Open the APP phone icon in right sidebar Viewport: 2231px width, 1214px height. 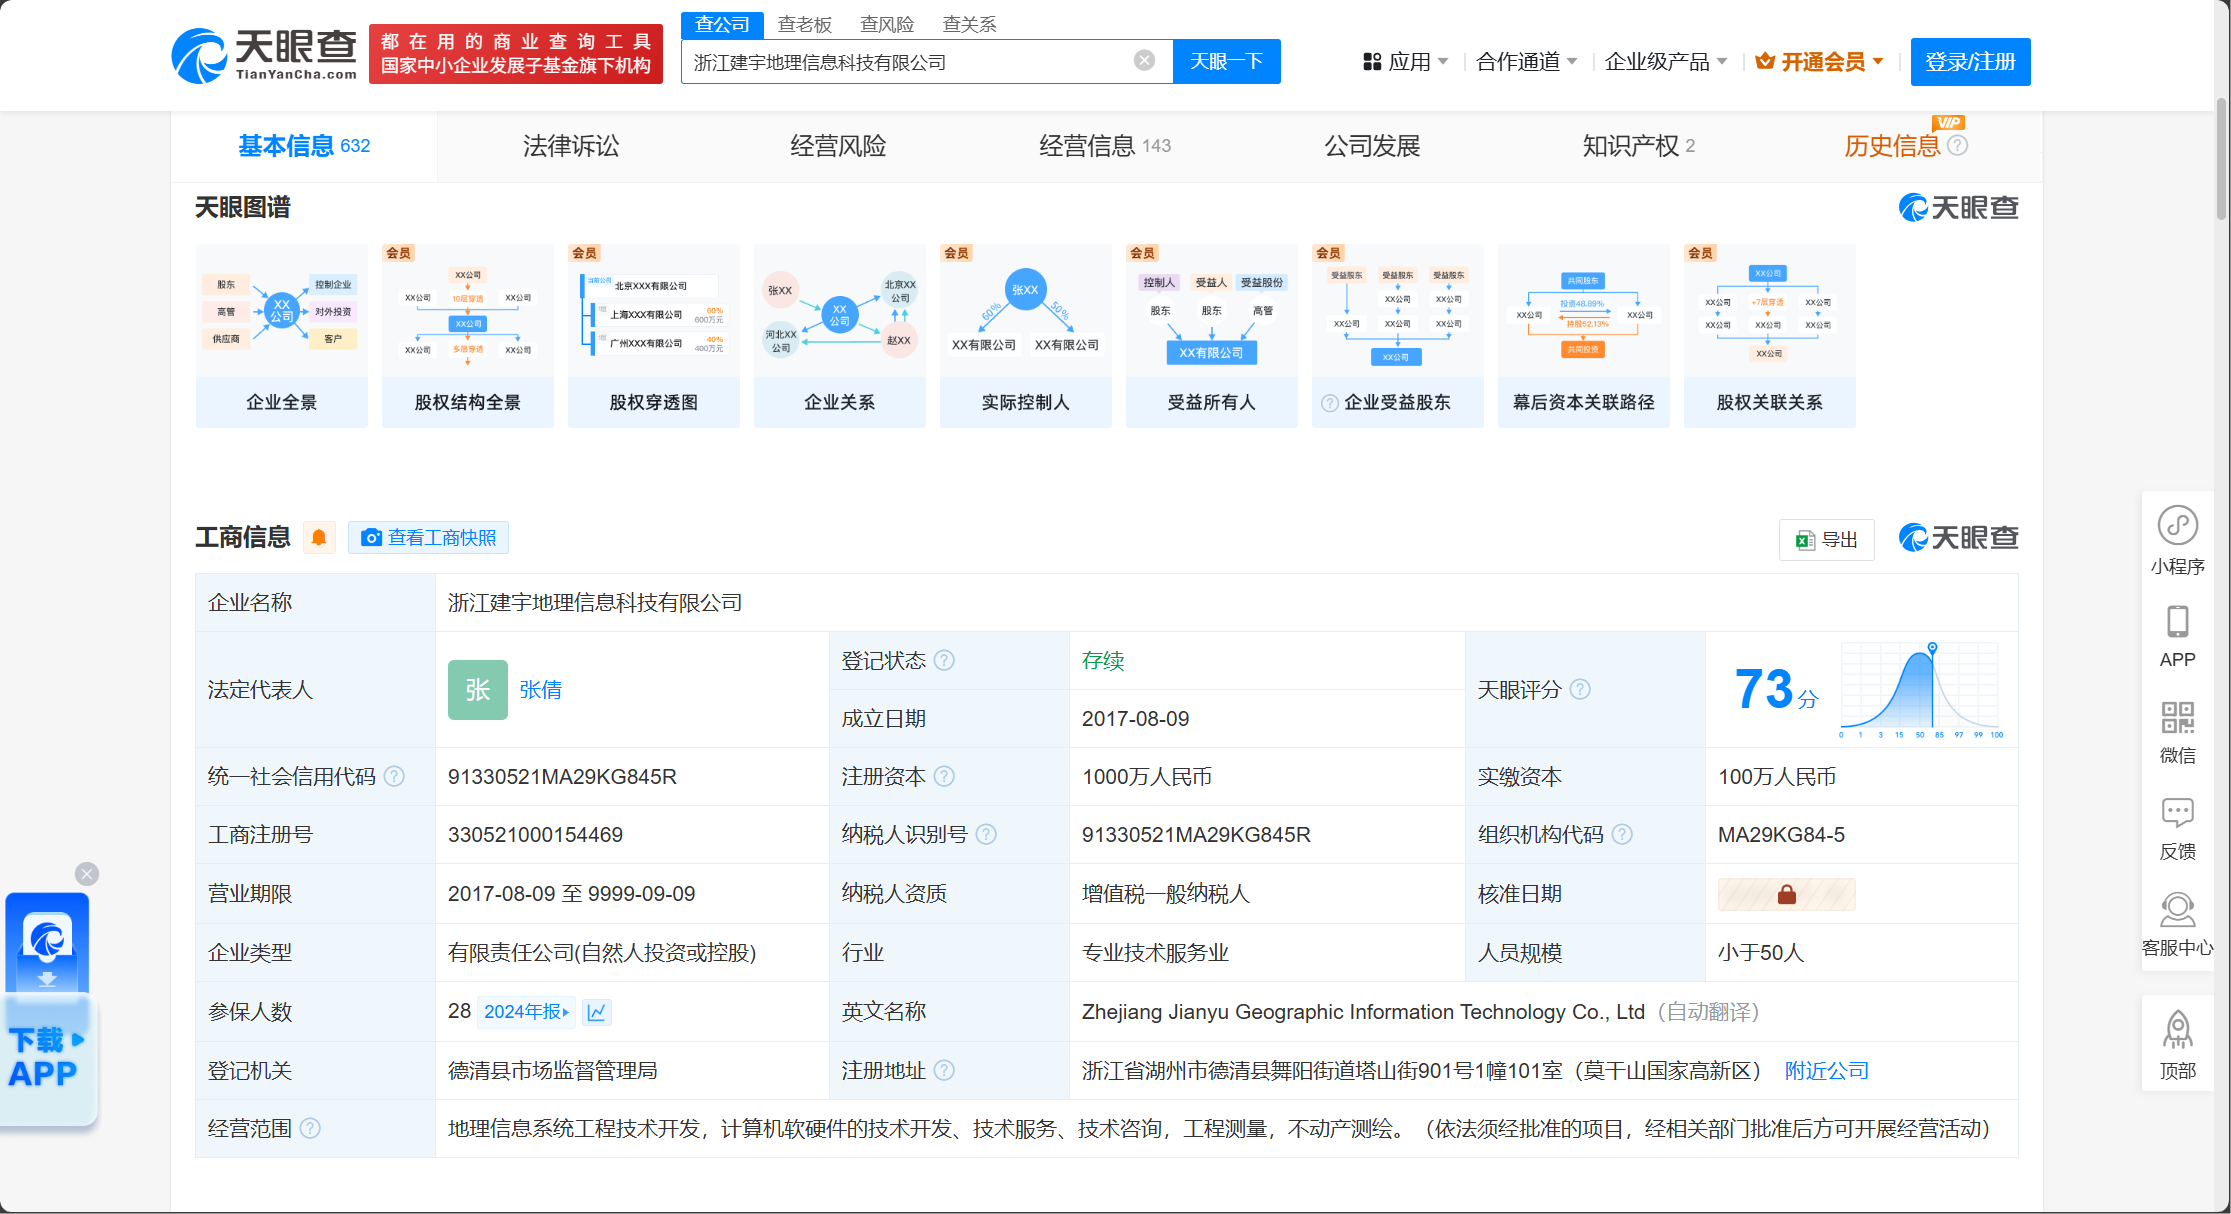click(2177, 637)
